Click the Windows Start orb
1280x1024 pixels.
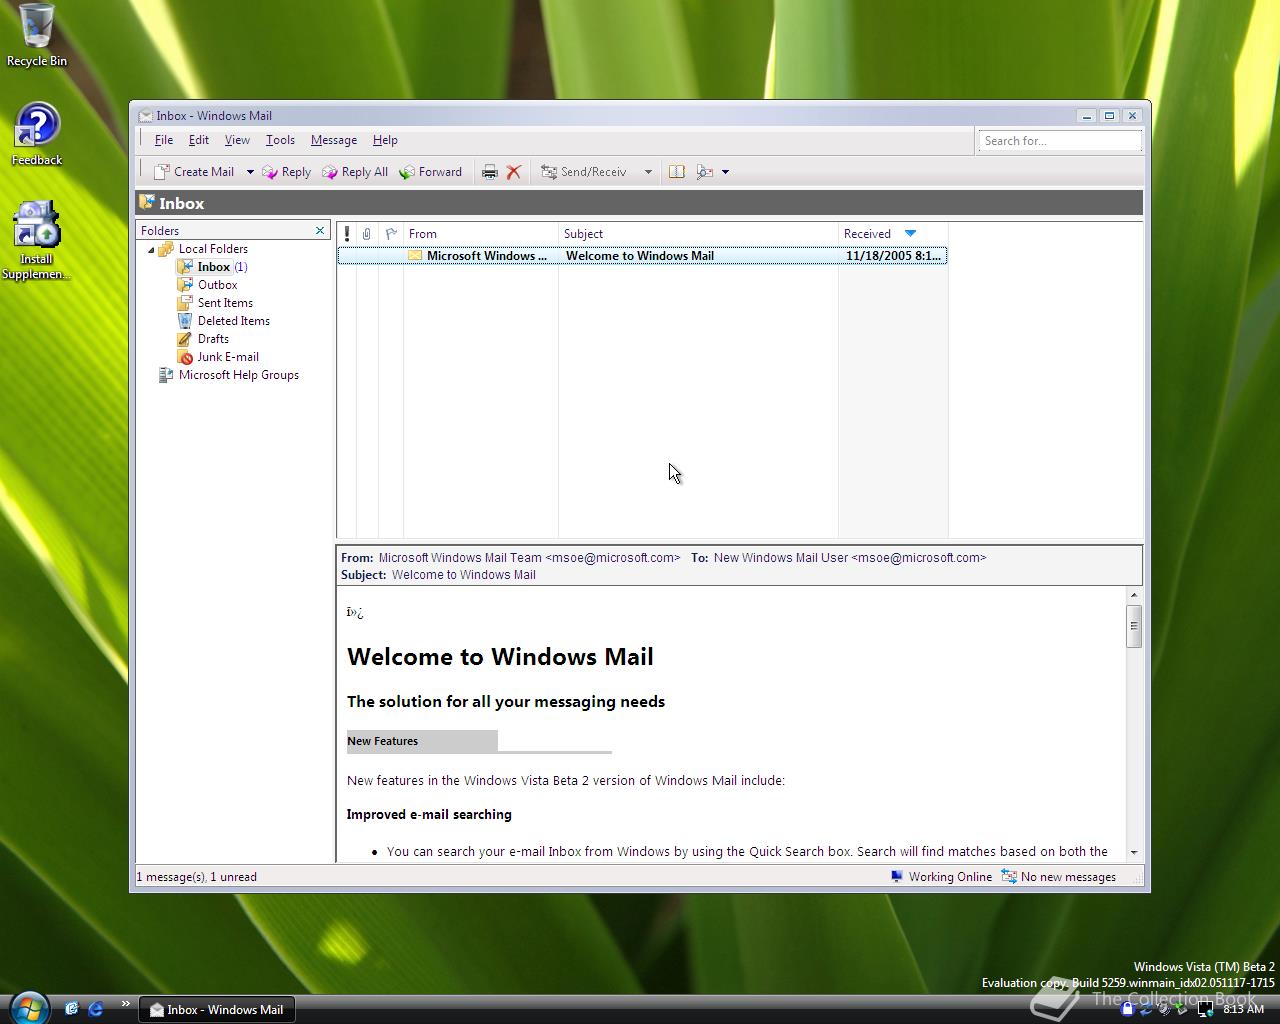(28, 1007)
